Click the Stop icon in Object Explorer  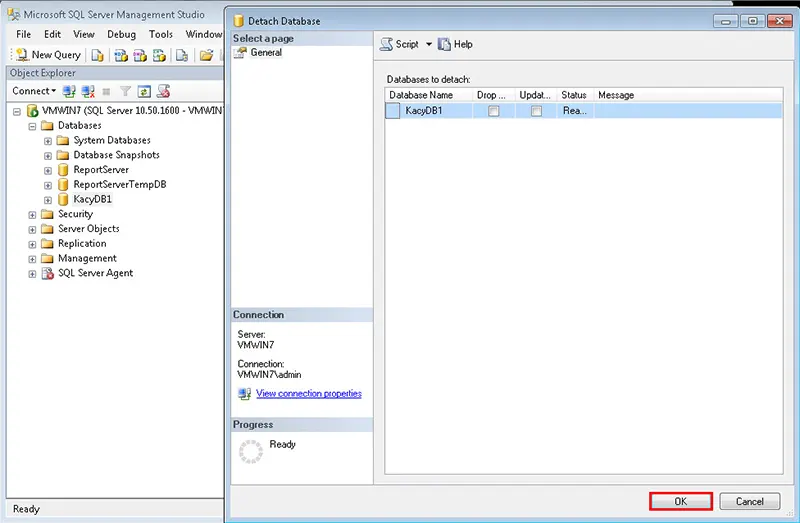pos(106,91)
